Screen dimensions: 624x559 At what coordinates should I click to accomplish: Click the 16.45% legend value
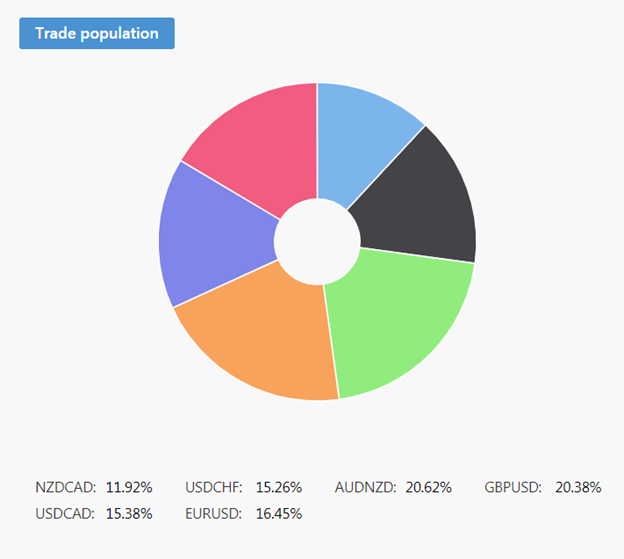point(279,514)
